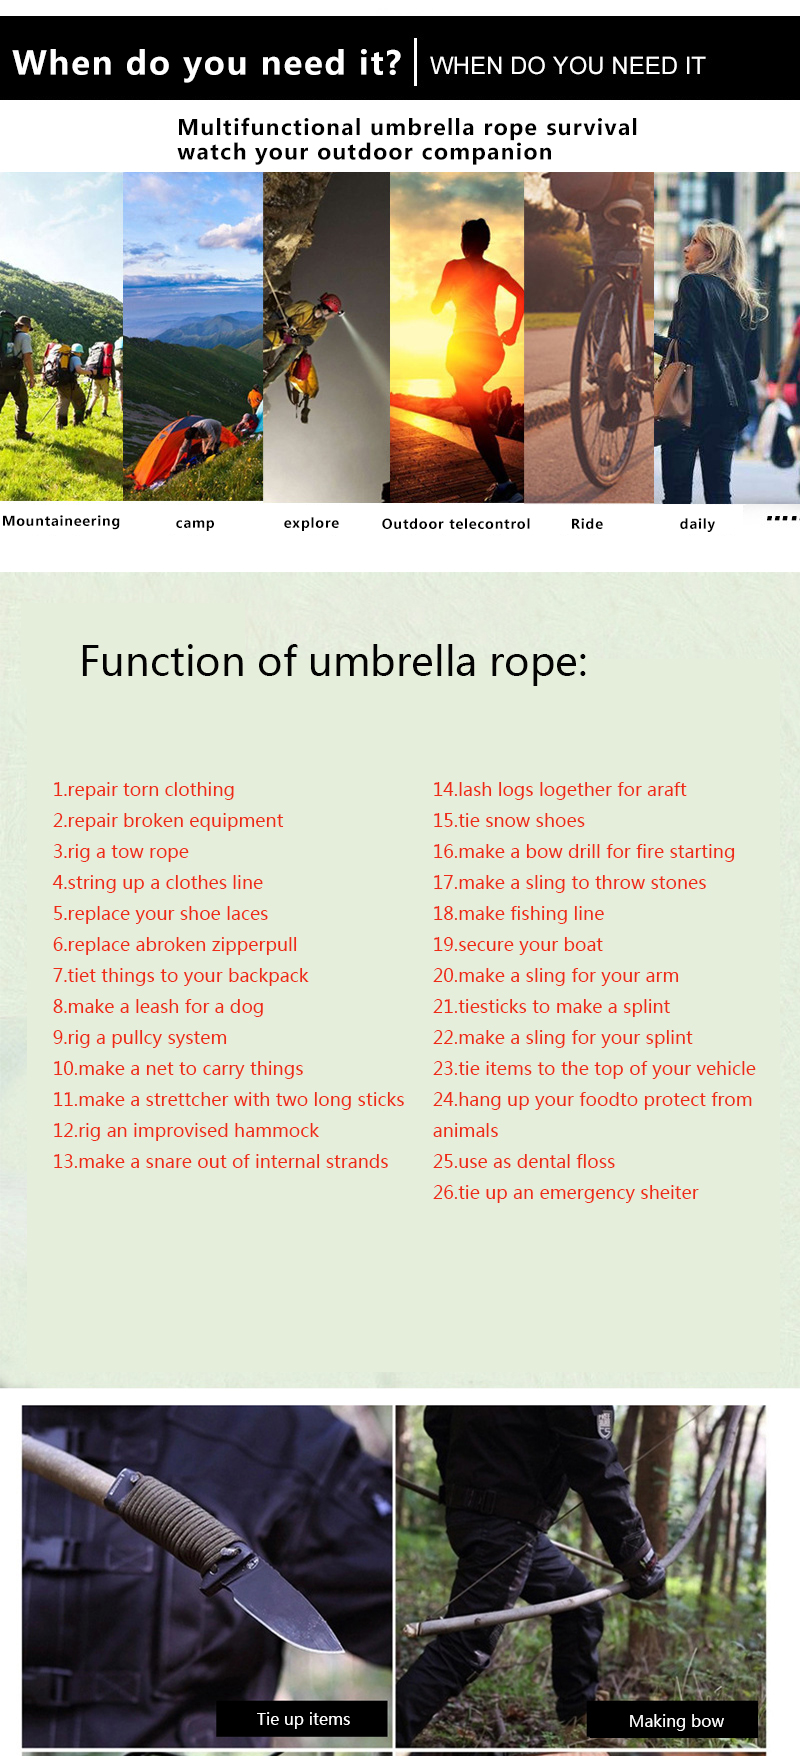Select '1.repair torn clothing' list item
This screenshot has height=1756, width=800.
point(144,789)
